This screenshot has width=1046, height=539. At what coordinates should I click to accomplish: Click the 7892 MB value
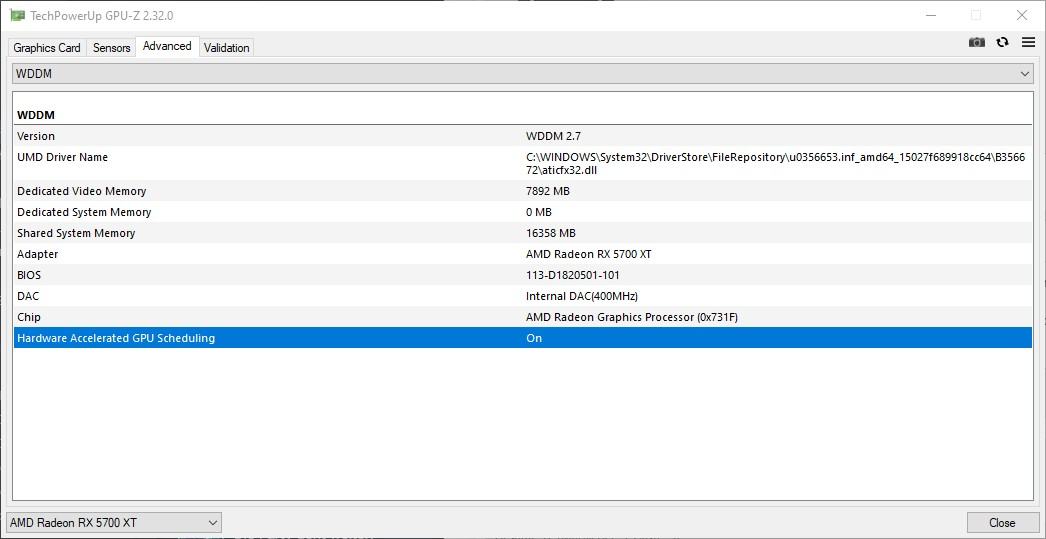click(548, 191)
